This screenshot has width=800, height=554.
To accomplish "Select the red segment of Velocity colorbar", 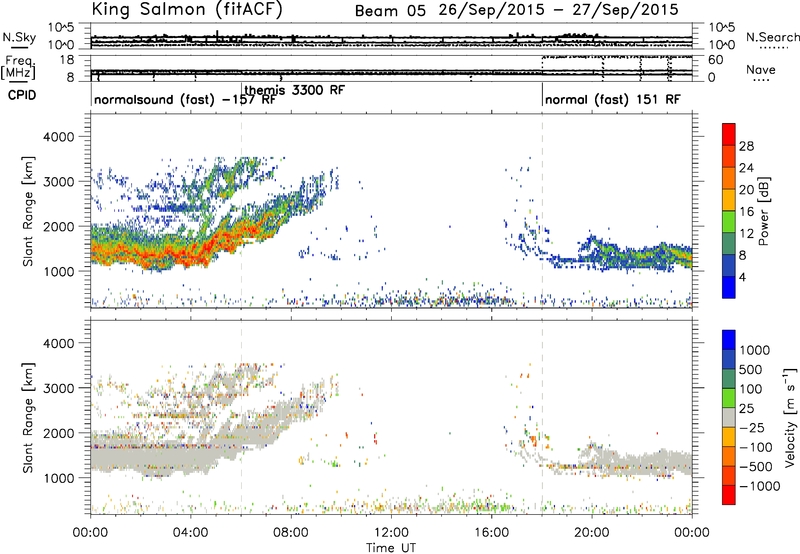I will pyautogui.click(x=729, y=495).
